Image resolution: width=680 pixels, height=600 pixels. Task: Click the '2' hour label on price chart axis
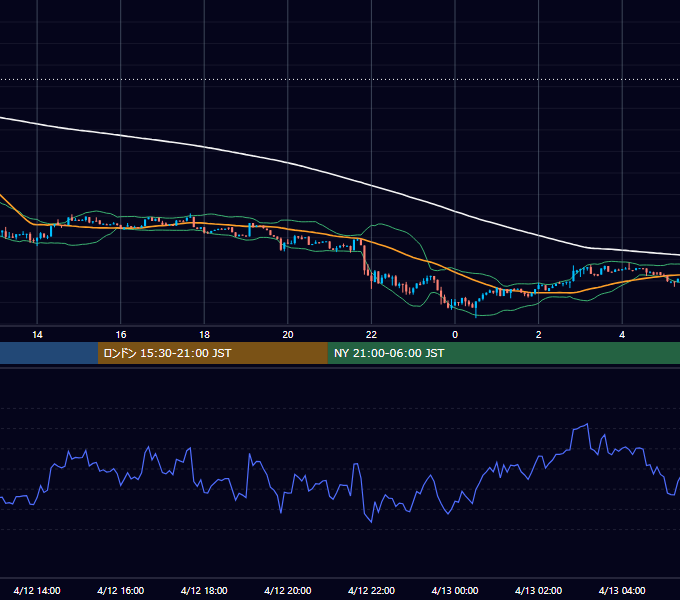coord(539,335)
